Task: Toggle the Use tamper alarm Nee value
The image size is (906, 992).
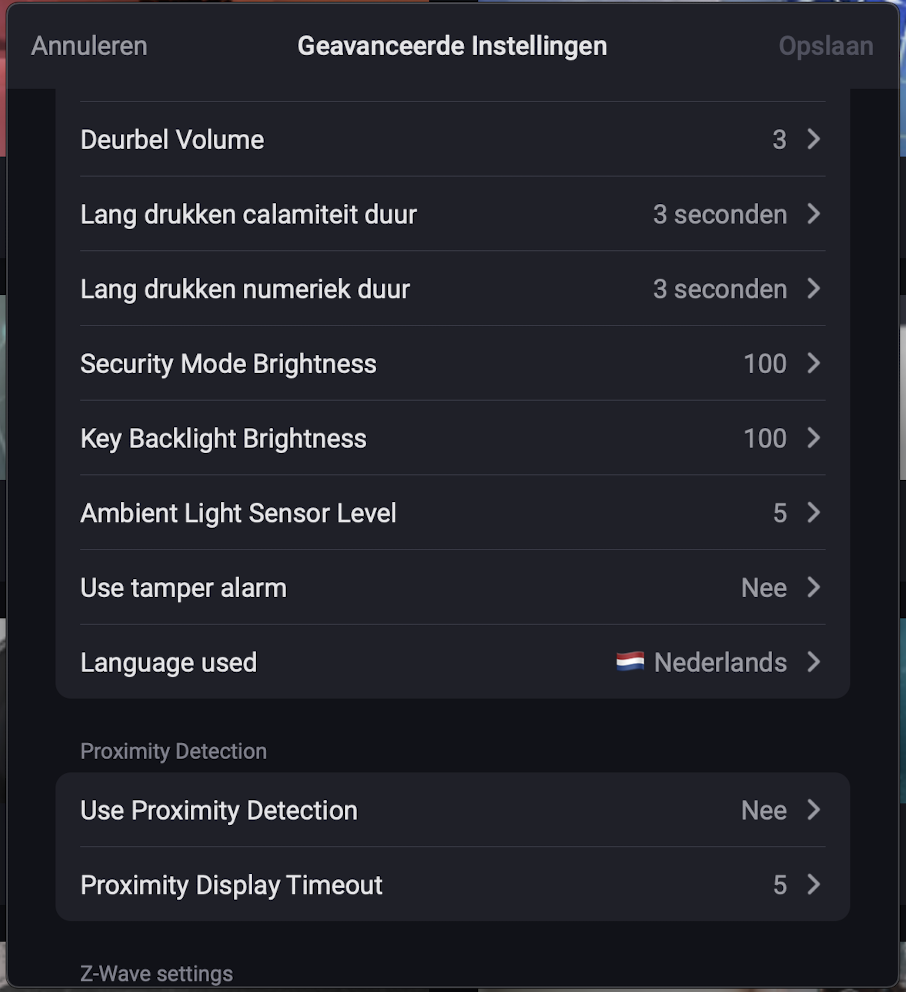Action: pyautogui.click(x=764, y=588)
